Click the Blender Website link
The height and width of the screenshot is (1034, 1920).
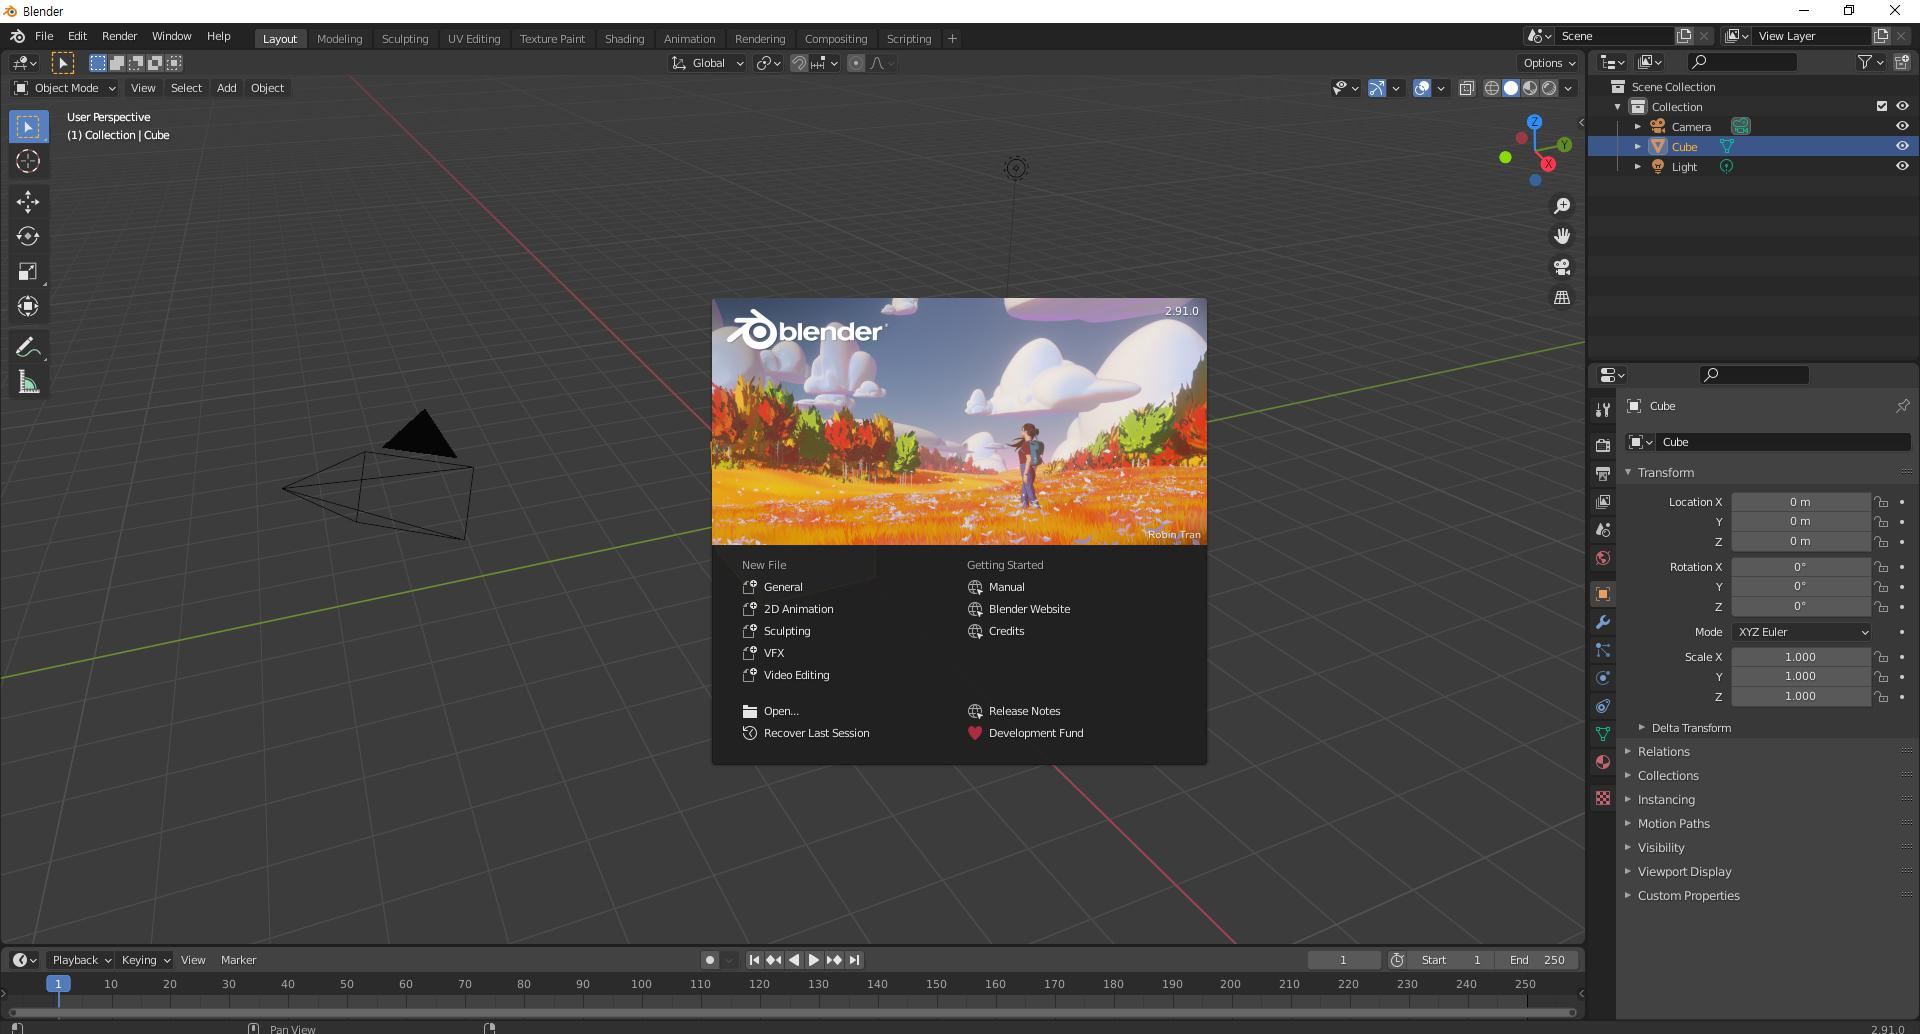[1019, 609]
